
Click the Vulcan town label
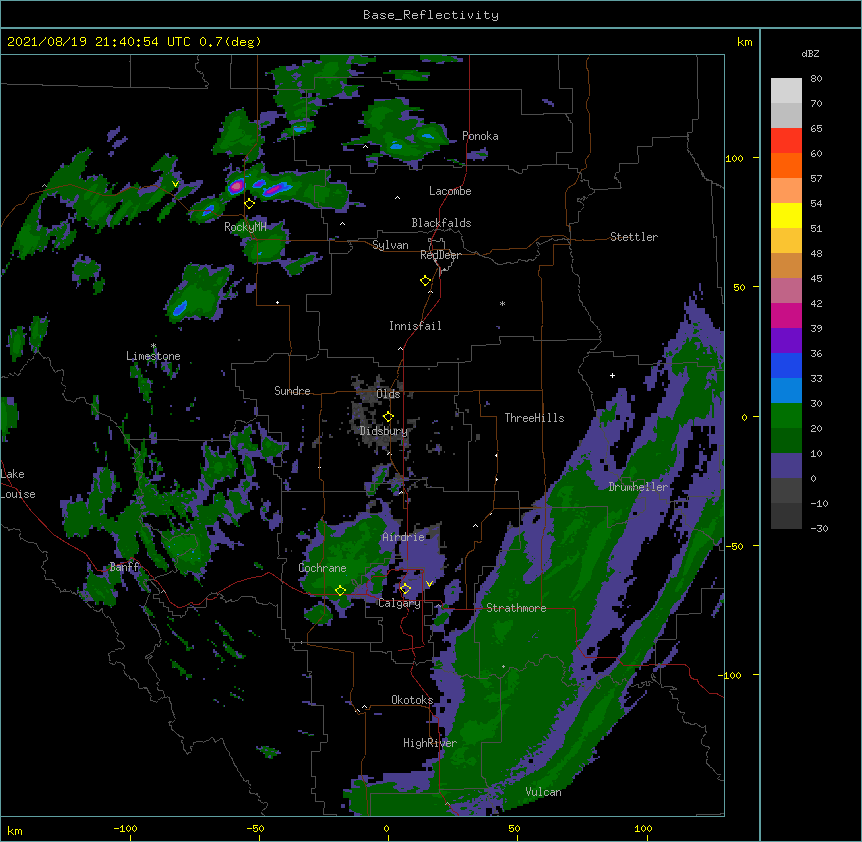543,792
